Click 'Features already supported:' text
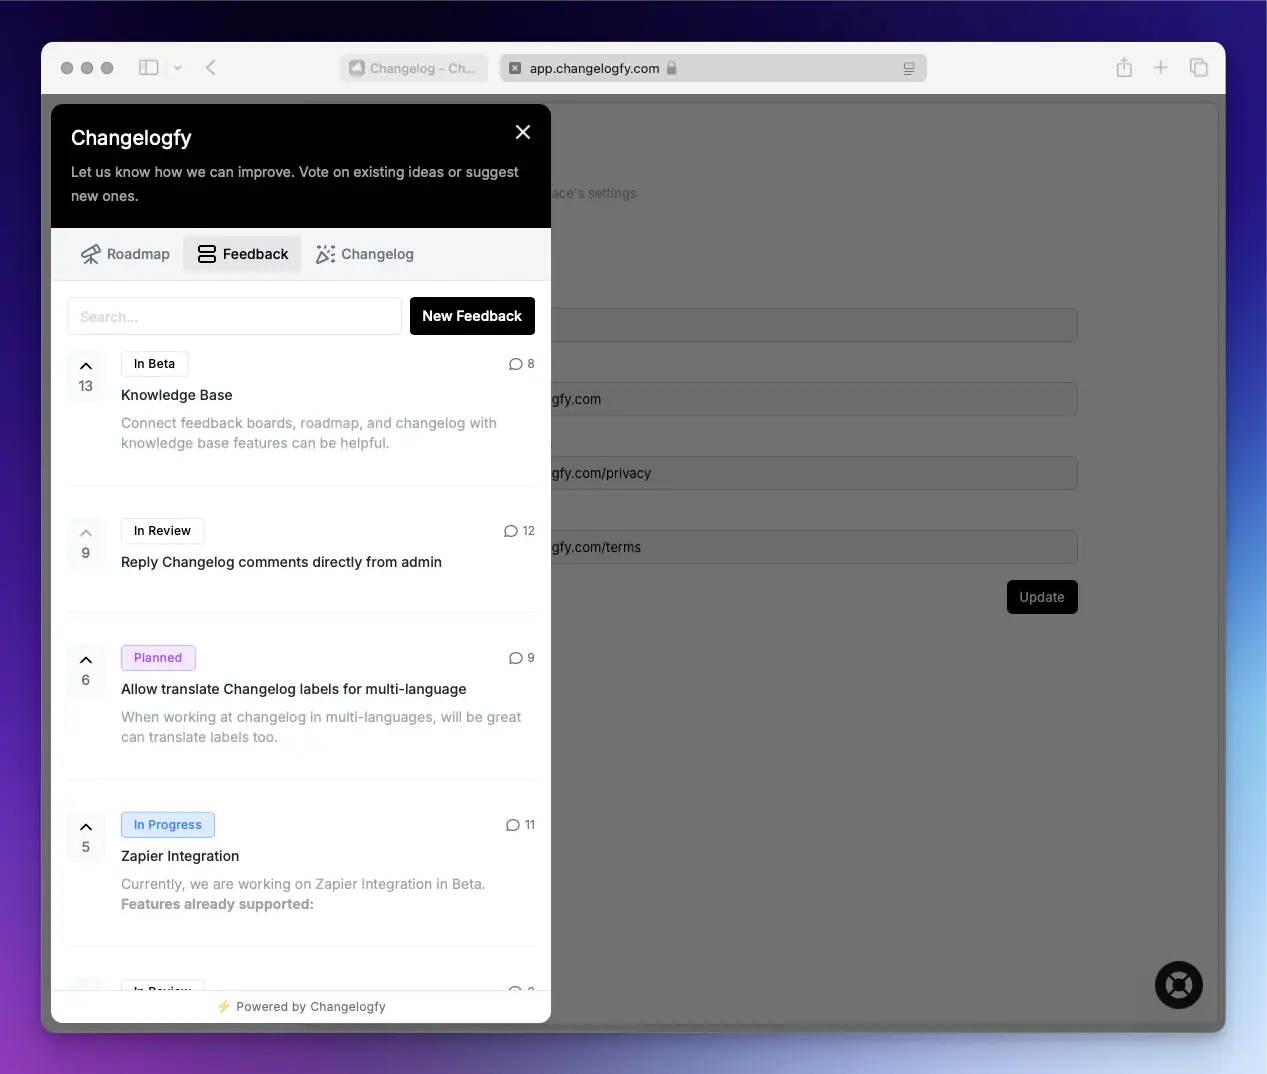1267x1074 pixels. (x=217, y=904)
